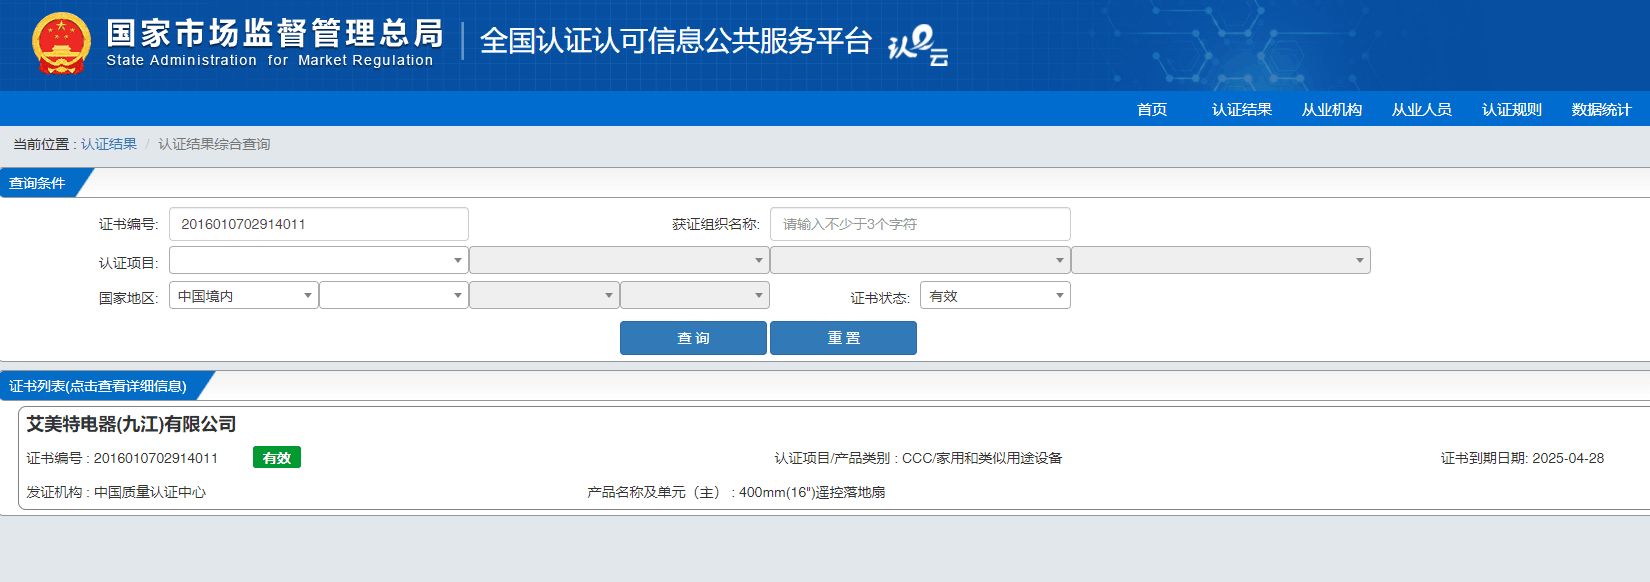Open the 证书状态 dropdown showing 有效
This screenshot has width=1650, height=582.
click(995, 295)
